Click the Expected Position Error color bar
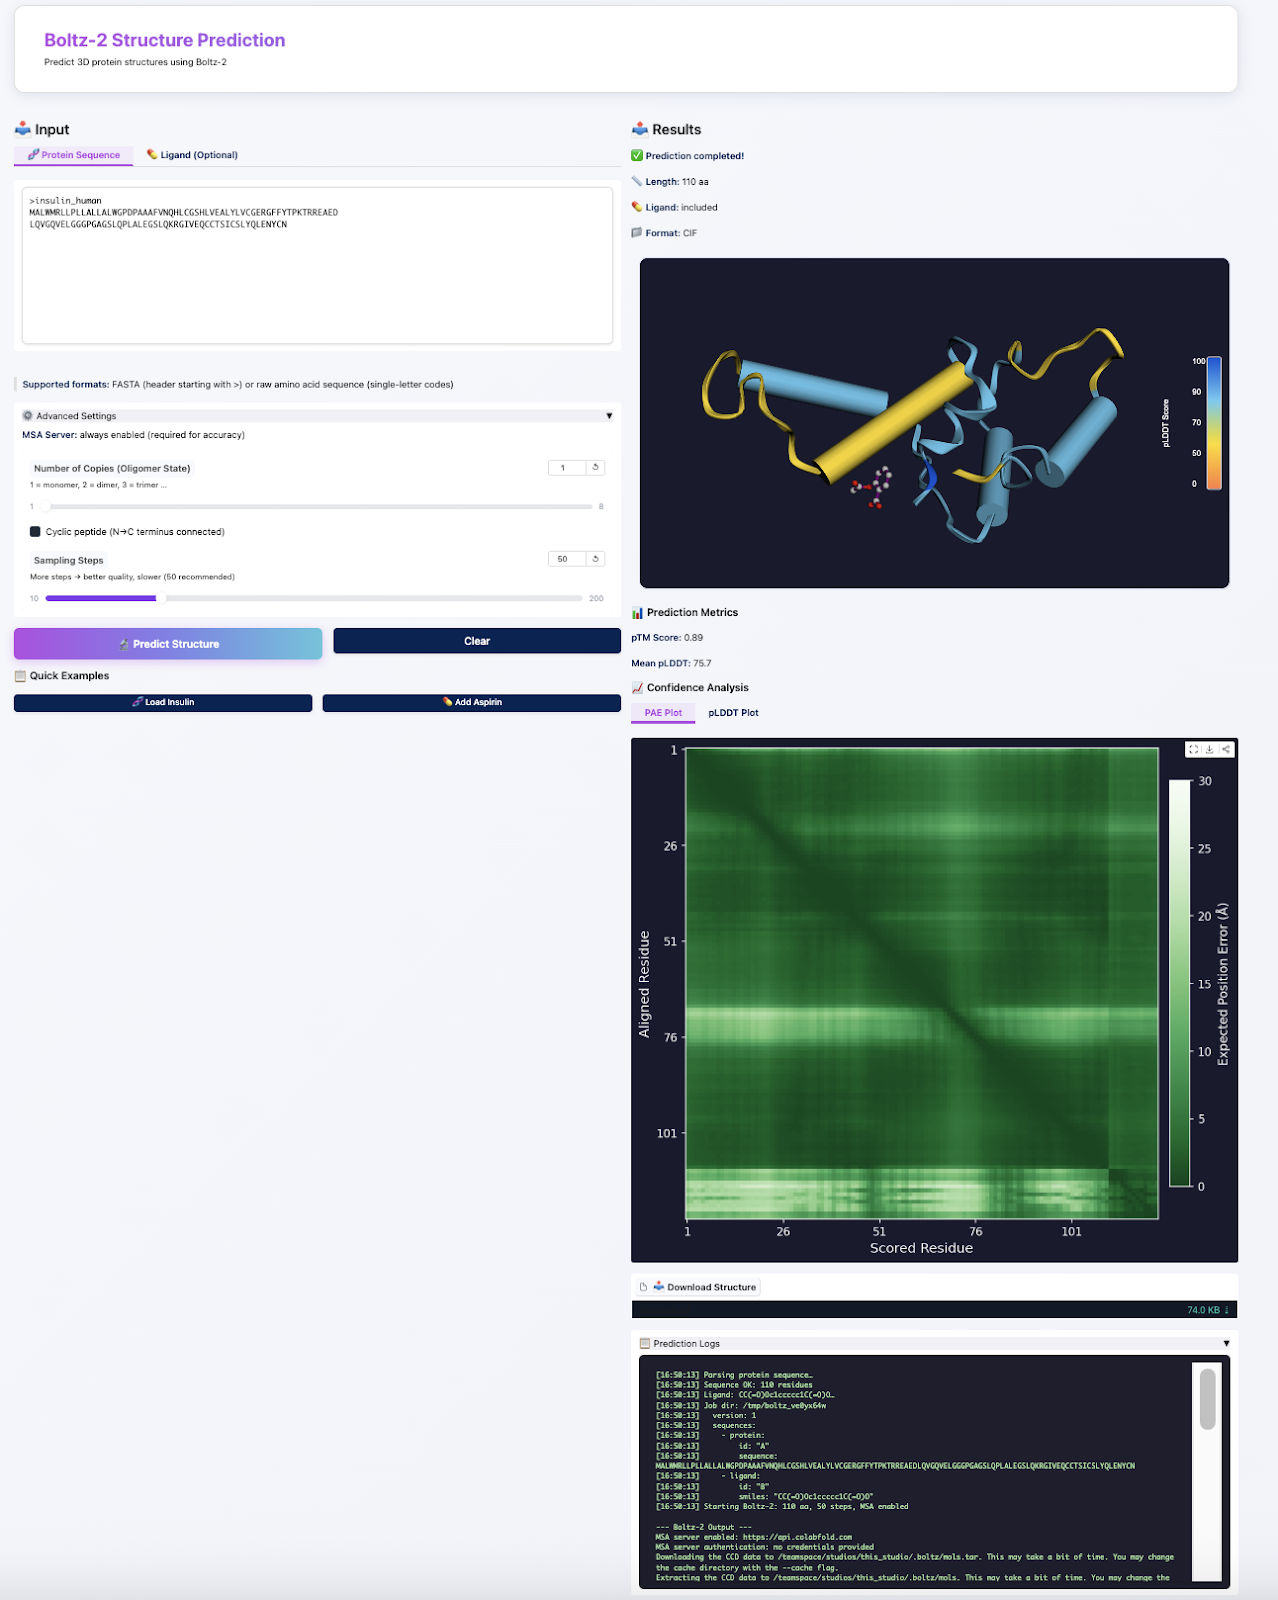 (1180, 983)
